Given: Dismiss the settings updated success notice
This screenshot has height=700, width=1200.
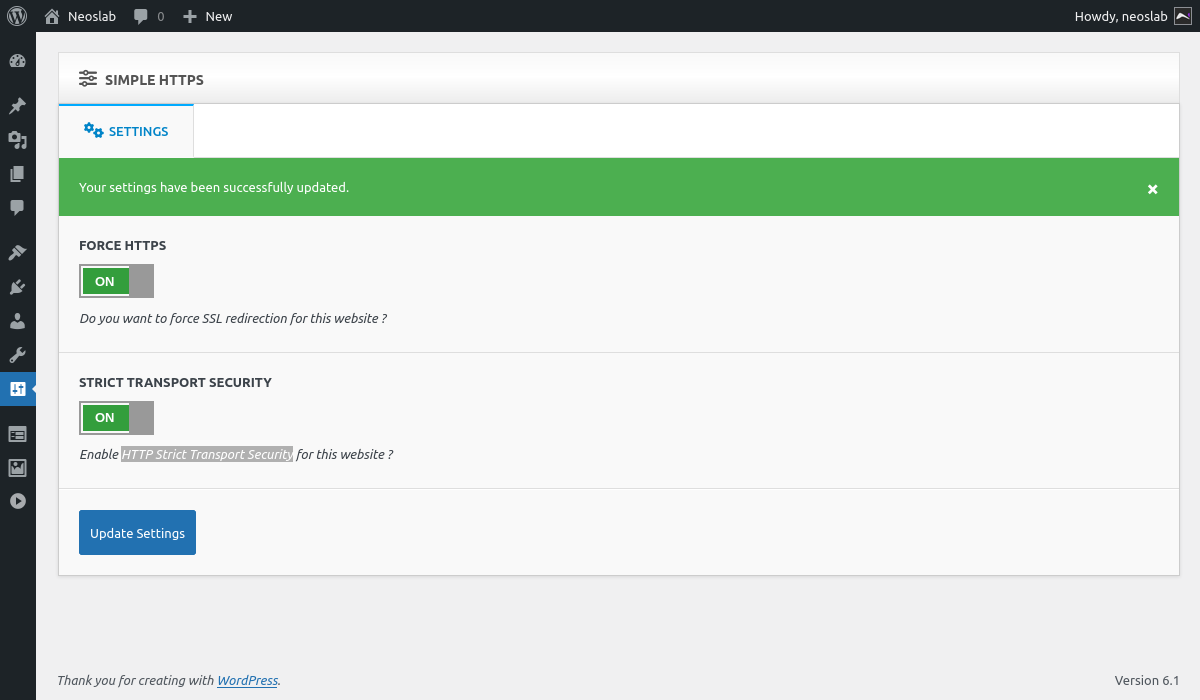Looking at the screenshot, I should click(x=1152, y=189).
